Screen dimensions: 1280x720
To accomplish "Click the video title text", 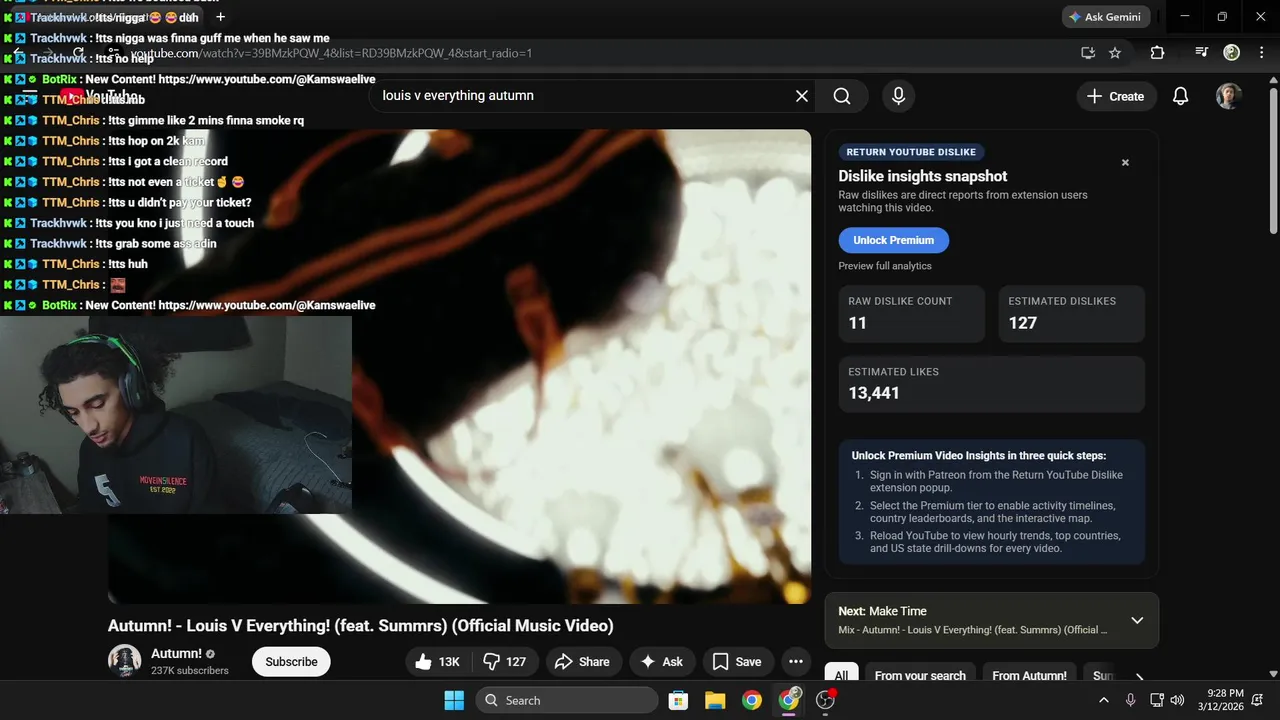I will [361, 626].
